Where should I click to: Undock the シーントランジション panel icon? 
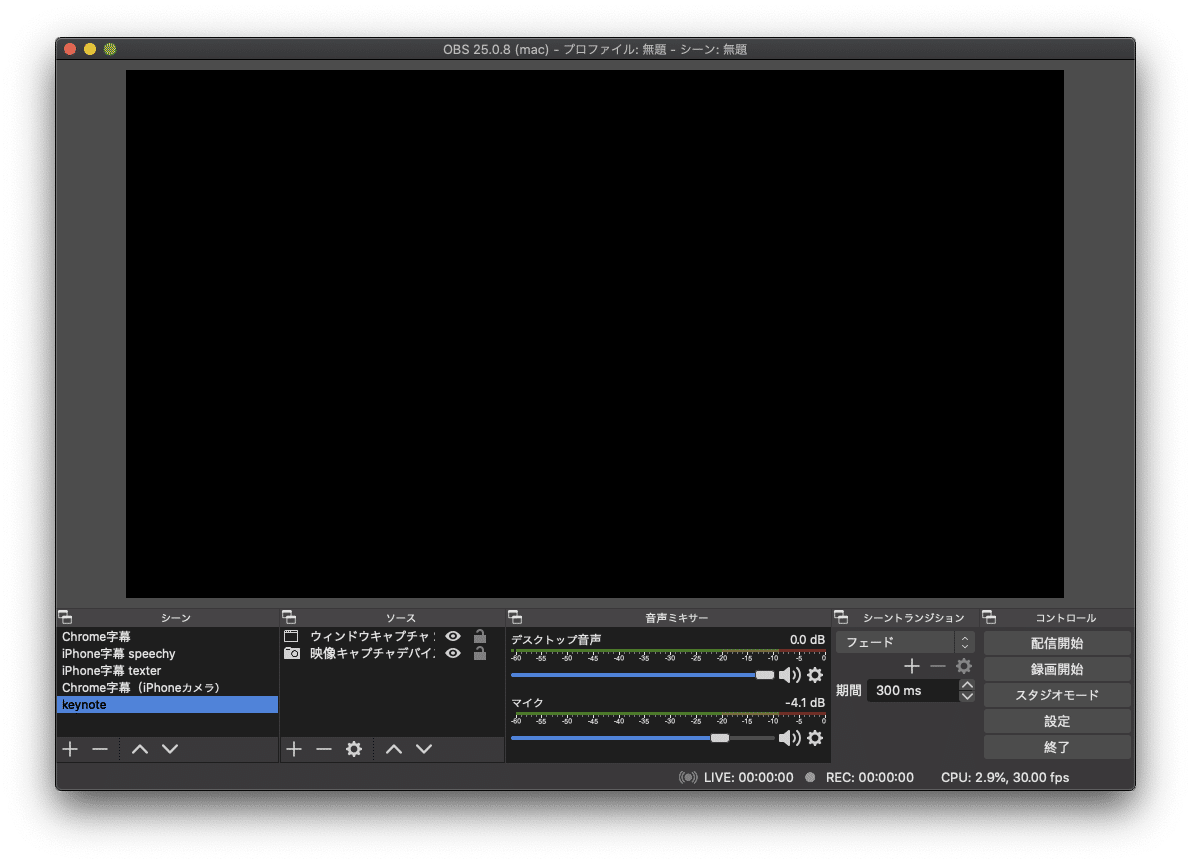(841, 617)
